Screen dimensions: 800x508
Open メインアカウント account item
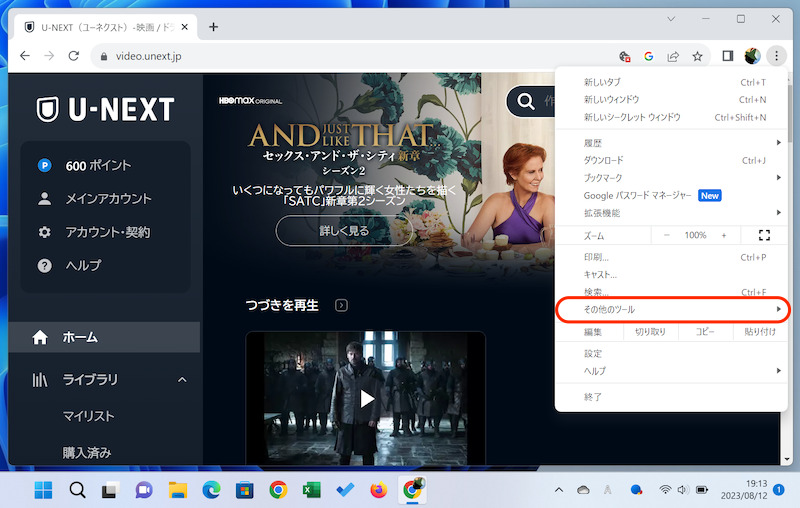pyautogui.click(x=106, y=198)
